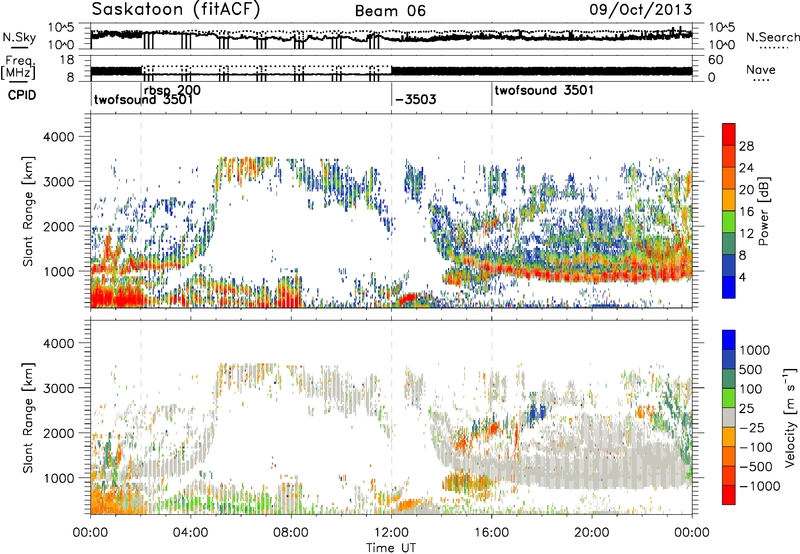Click the '20:00' time axis tick label
800x554 pixels.
pyautogui.click(x=592, y=533)
